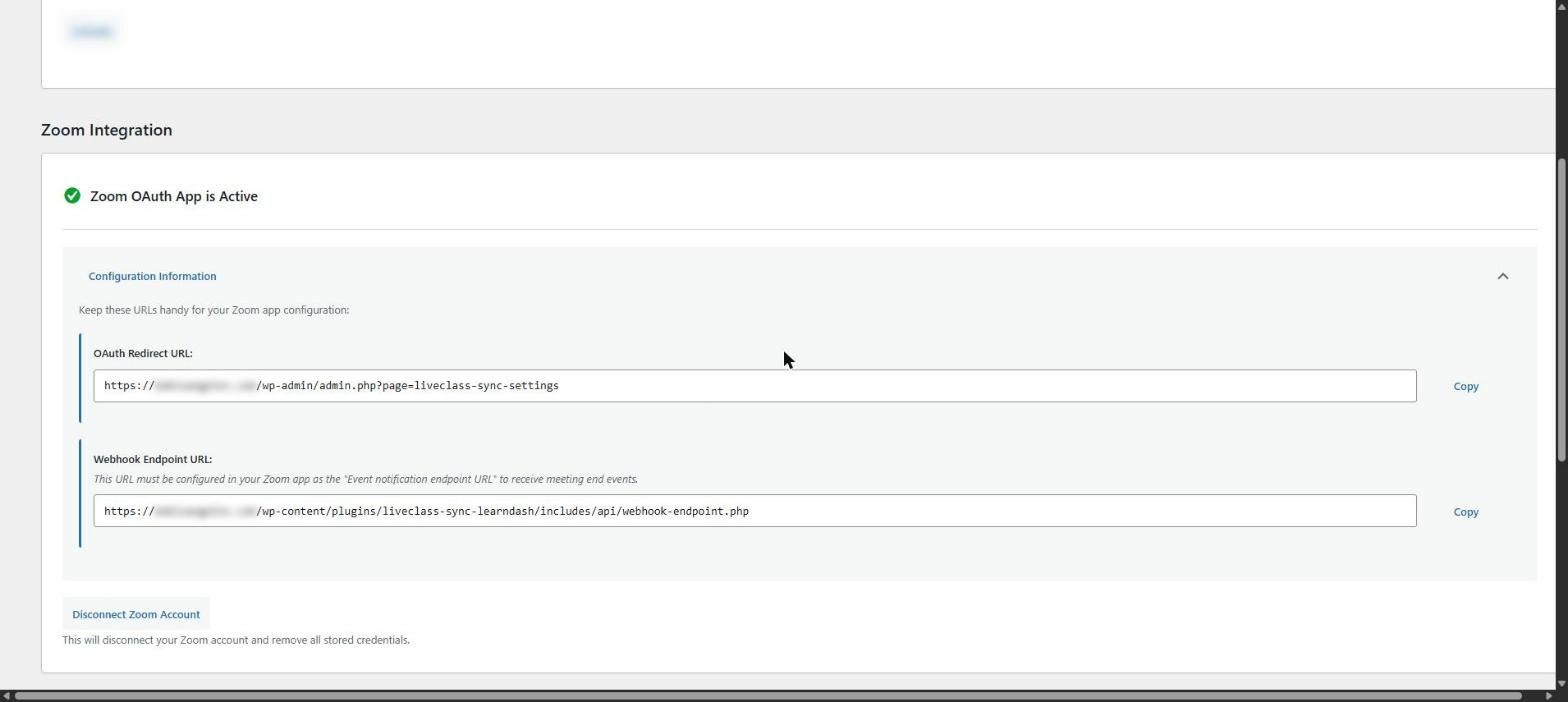Click the scroll up arrow

point(1562,5)
